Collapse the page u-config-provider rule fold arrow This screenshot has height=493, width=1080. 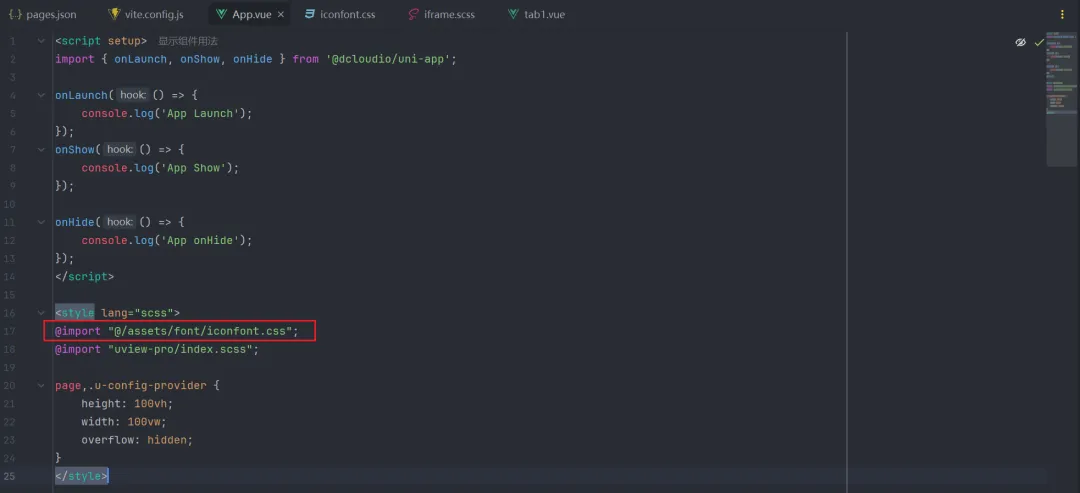pos(41,386)
